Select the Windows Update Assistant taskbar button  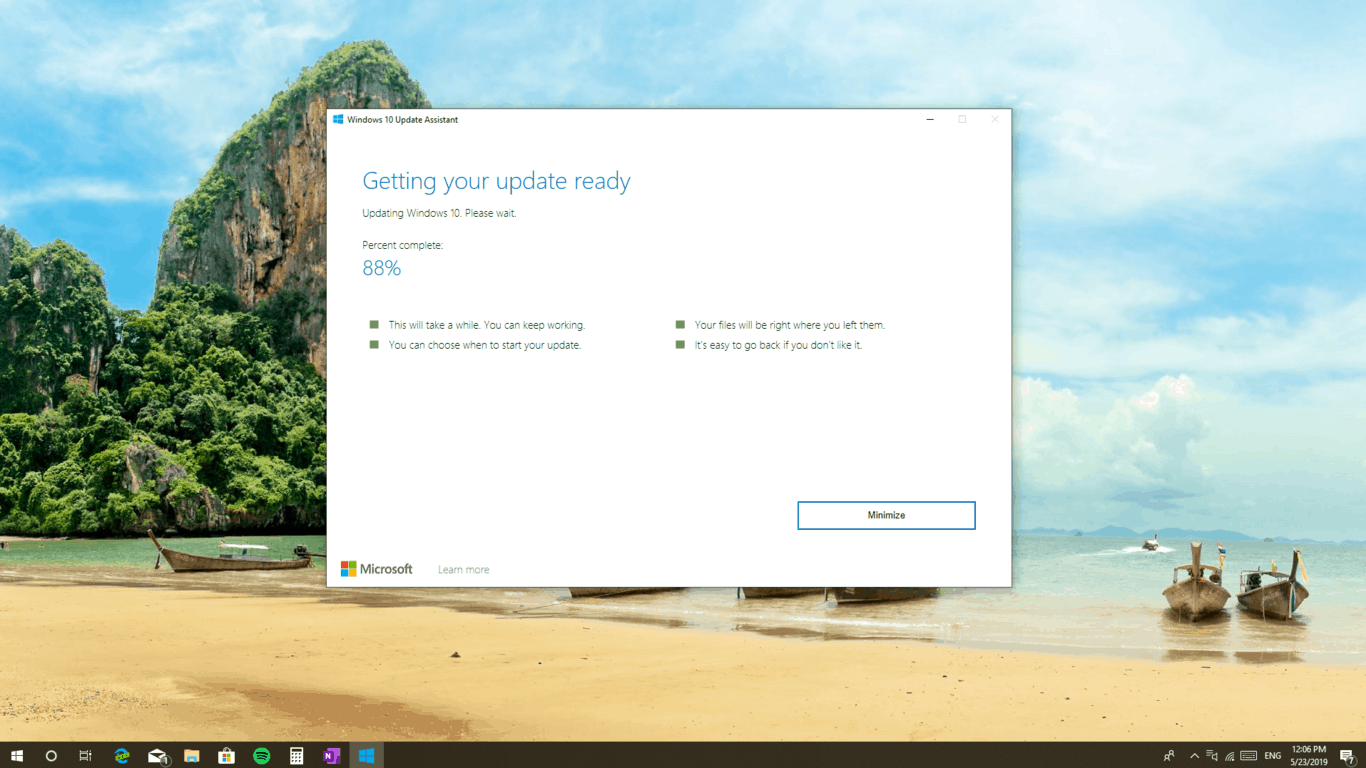pyautogui.click(x=367, y=756)
